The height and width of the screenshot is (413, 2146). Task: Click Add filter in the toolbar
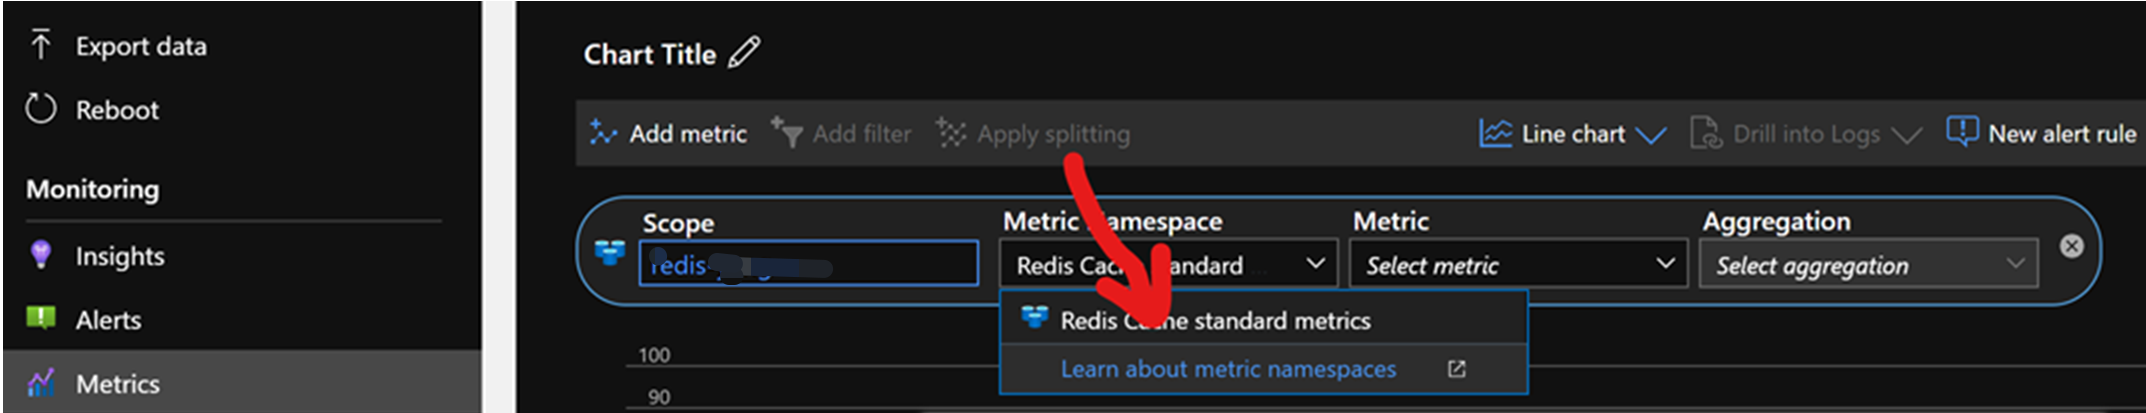[x=841, y=133]
